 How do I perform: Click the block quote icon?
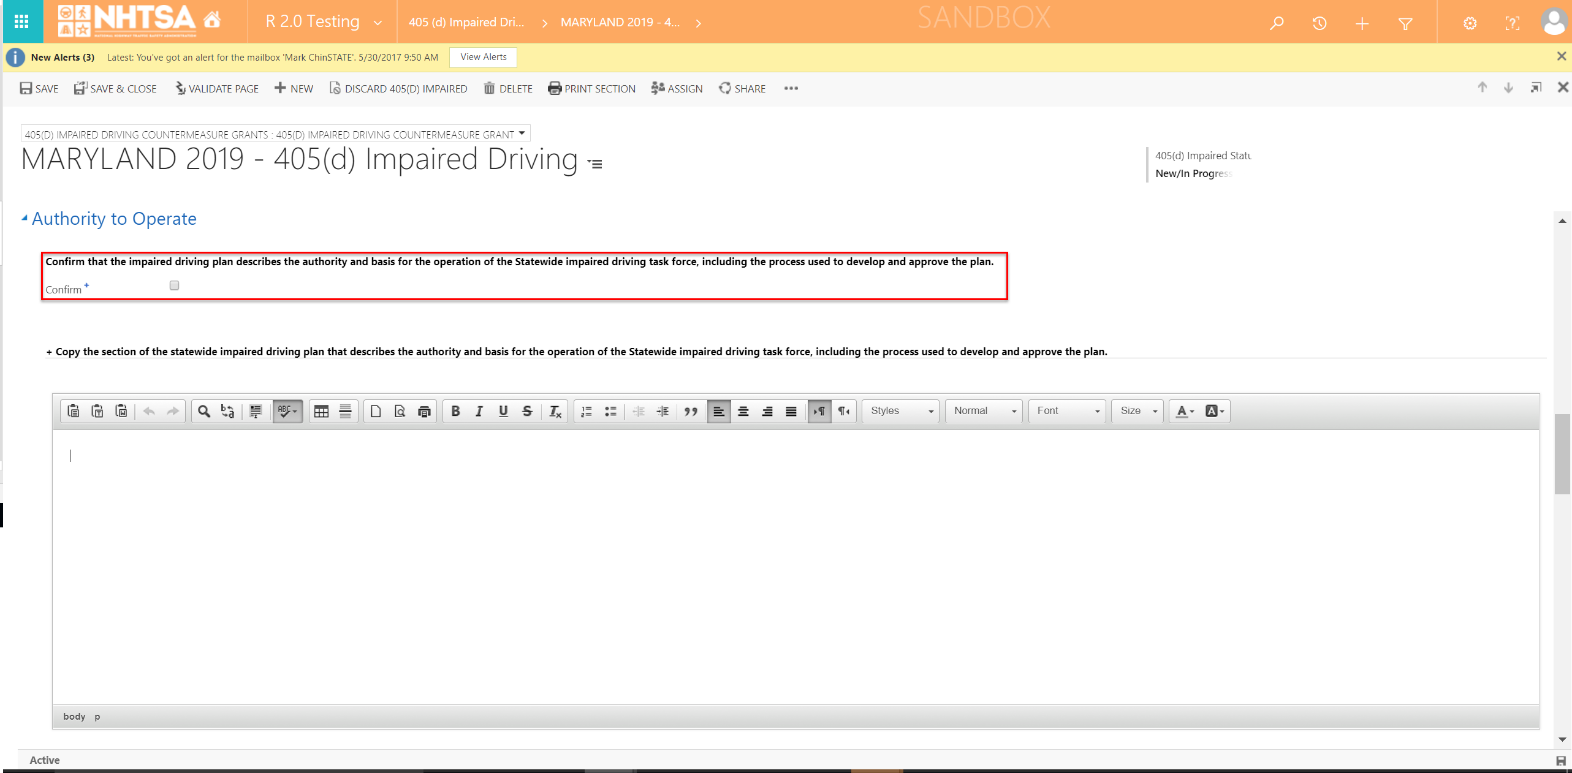point(691,411)
